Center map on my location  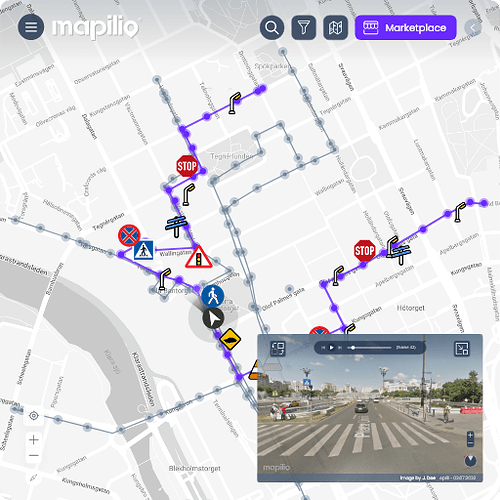[34, 416]
